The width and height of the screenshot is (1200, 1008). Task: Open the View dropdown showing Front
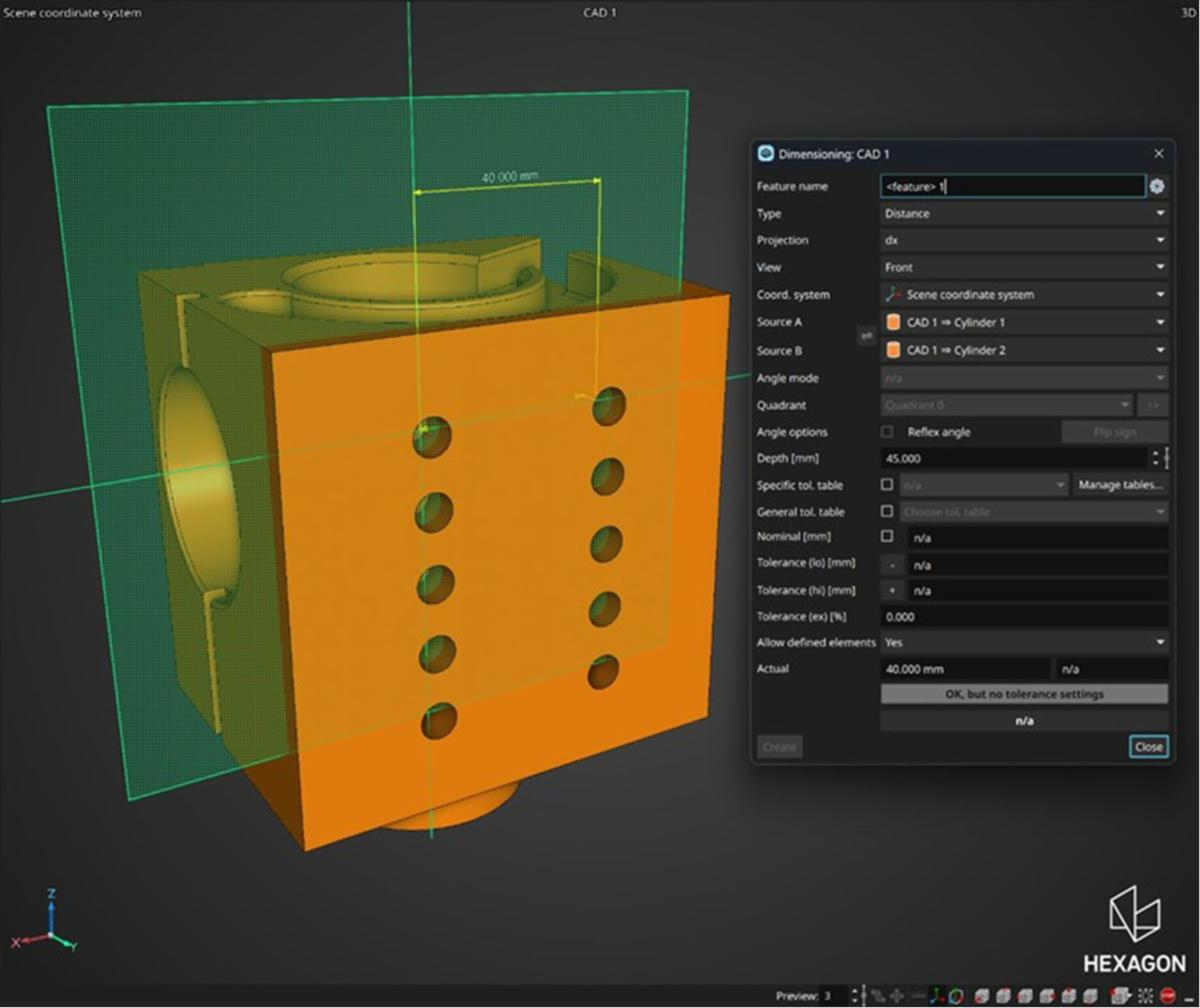[1023, 267]
